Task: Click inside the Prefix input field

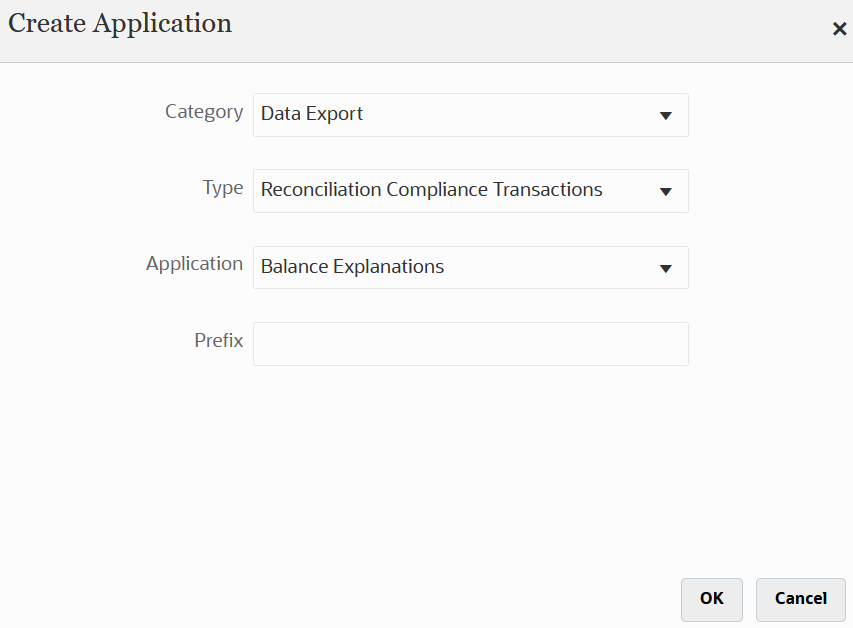Action: (x=470, y=343)
